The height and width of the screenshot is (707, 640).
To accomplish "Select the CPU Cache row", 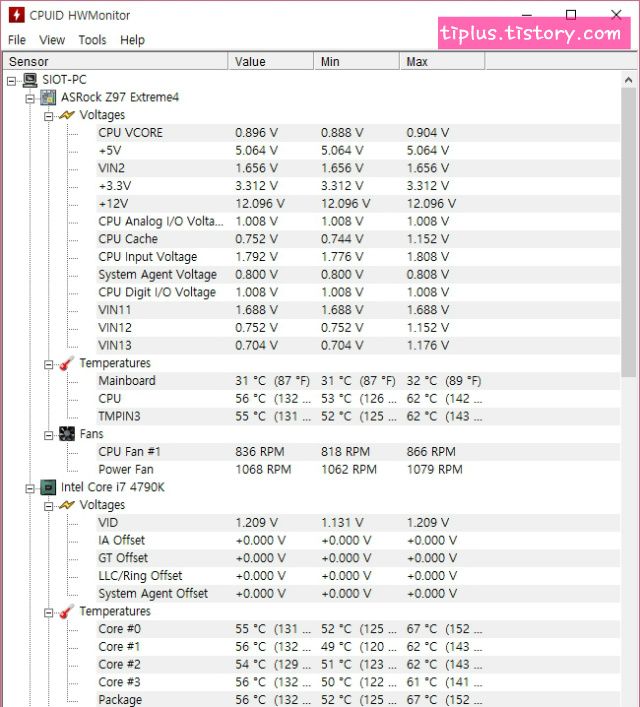I will click(358, 239).
